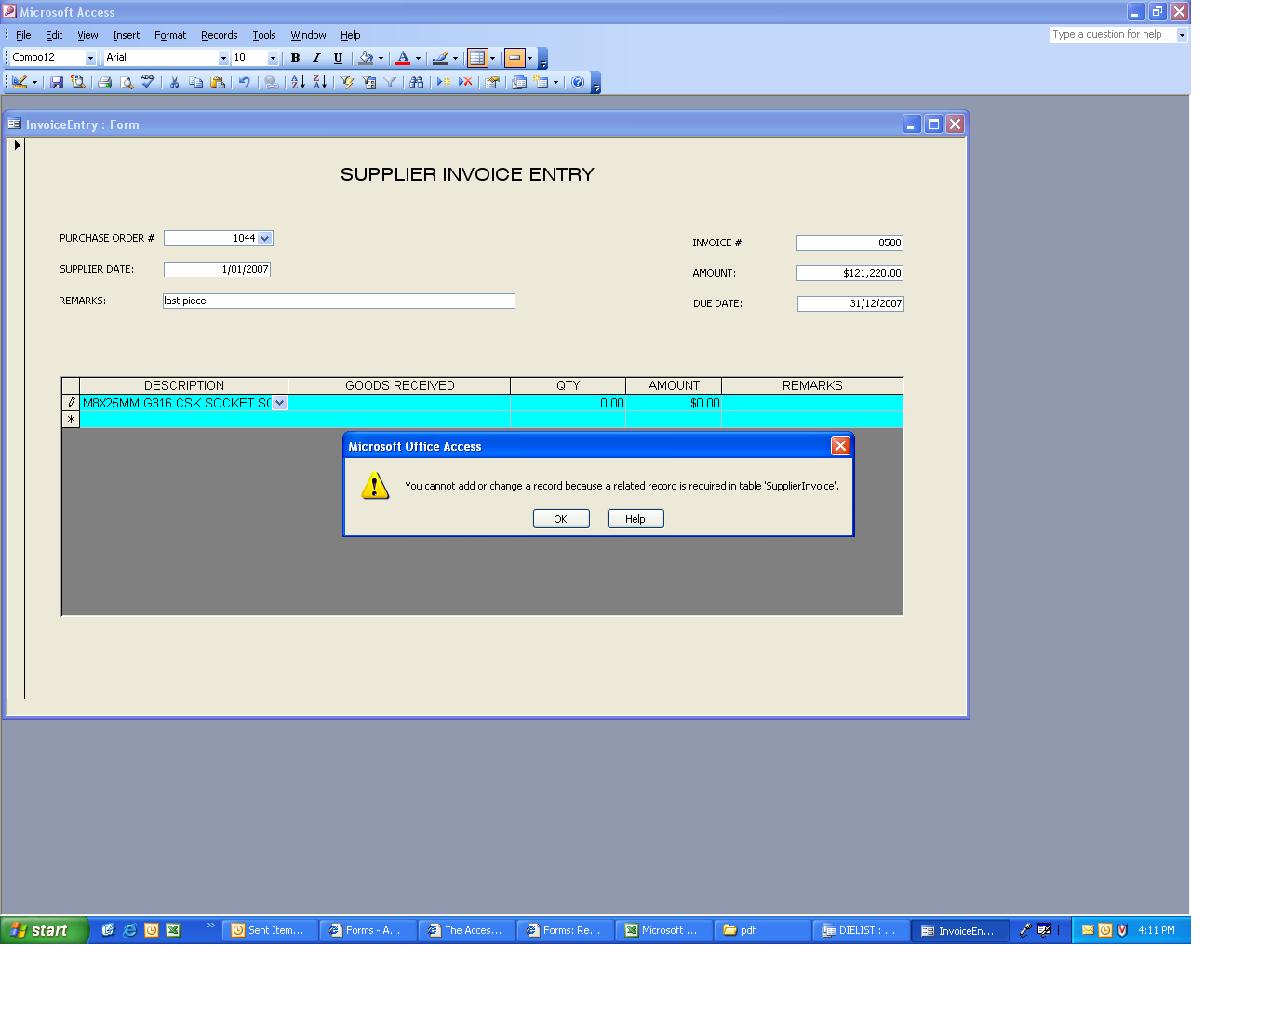Toggle Underline formatting
The image size is (1280, 1024).
pos(338,58)
